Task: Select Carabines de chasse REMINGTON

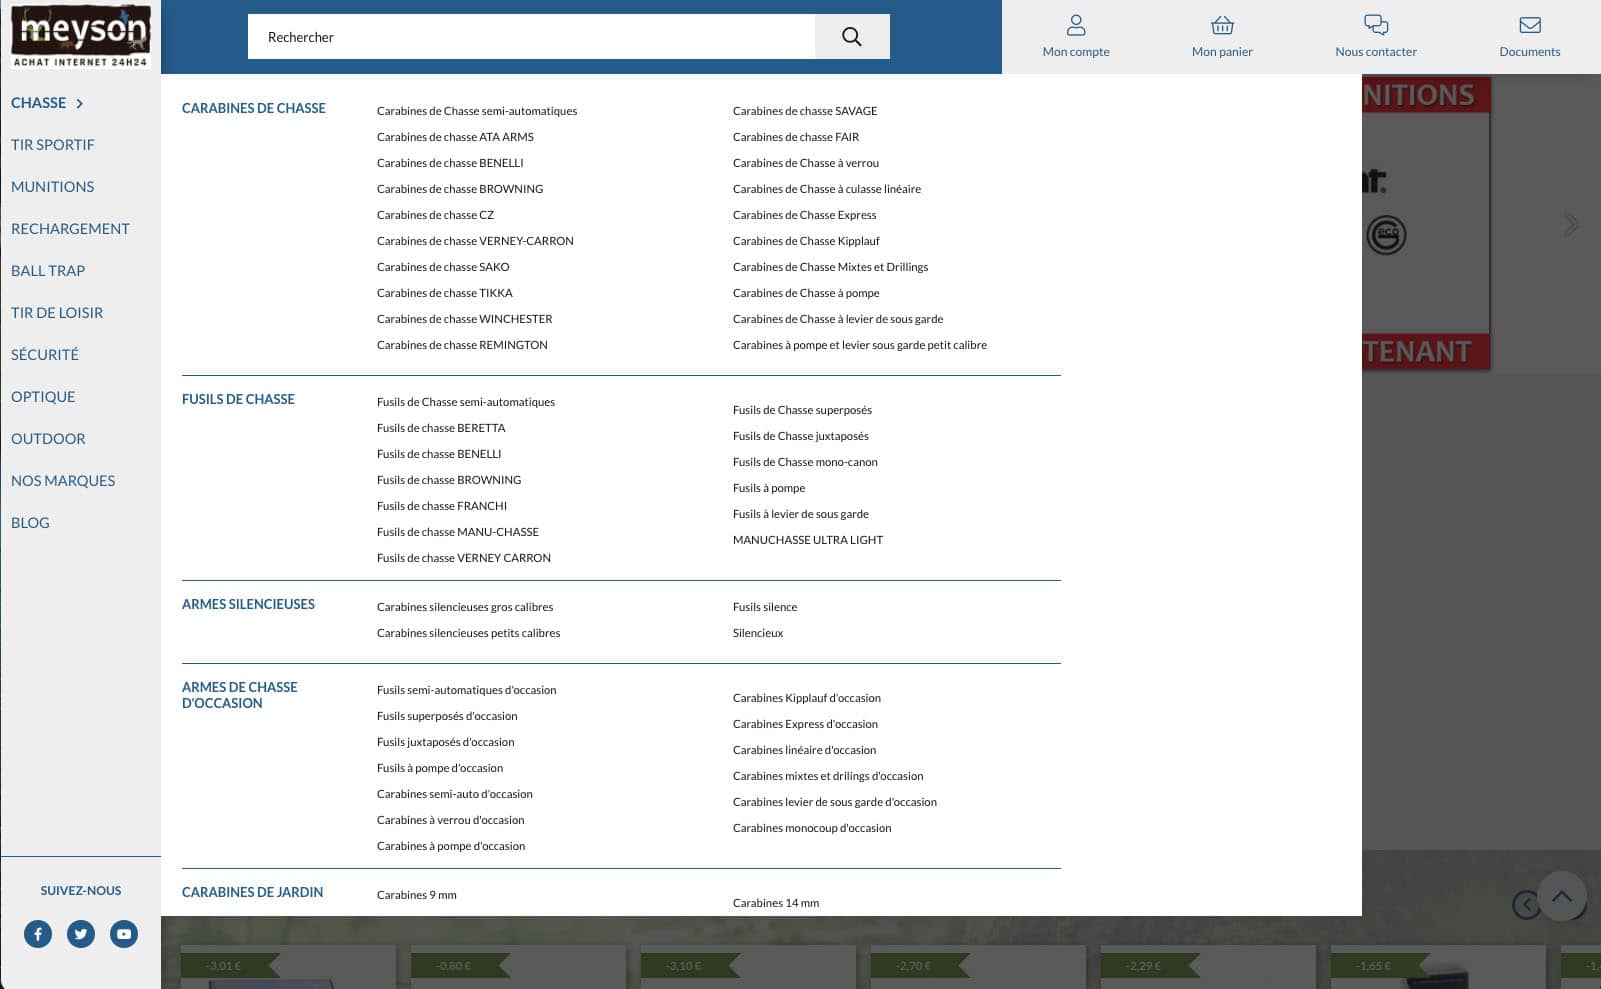Action: click(462, 345)
